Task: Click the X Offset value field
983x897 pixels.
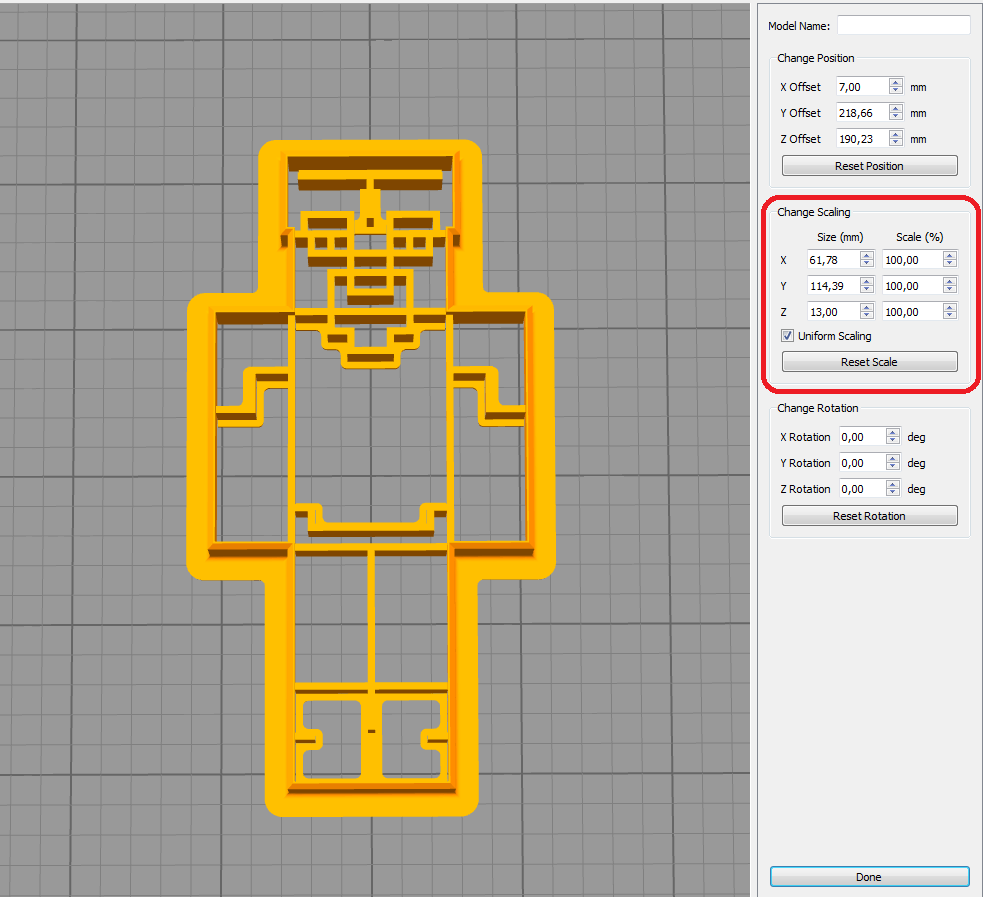Action: pyautogui.click(x=863, y=87)
